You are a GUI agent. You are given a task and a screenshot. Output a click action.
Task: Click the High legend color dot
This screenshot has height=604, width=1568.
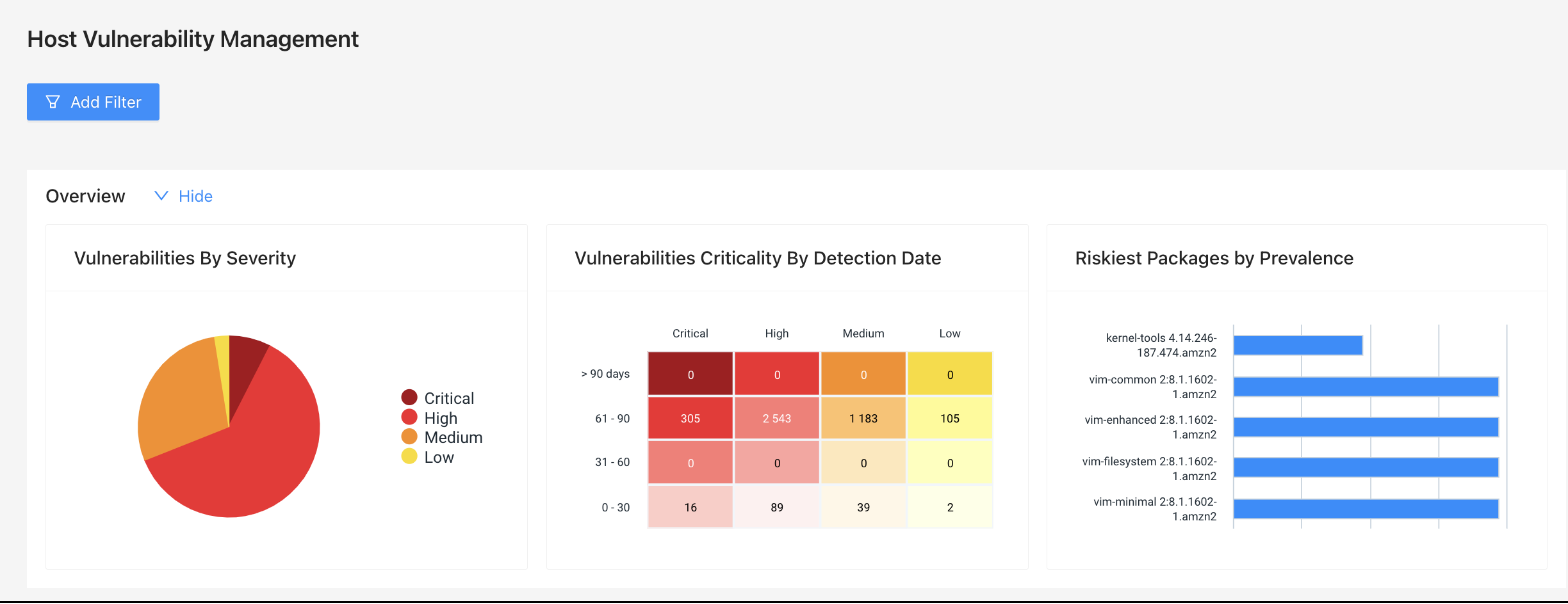click(x=409, y=418)
